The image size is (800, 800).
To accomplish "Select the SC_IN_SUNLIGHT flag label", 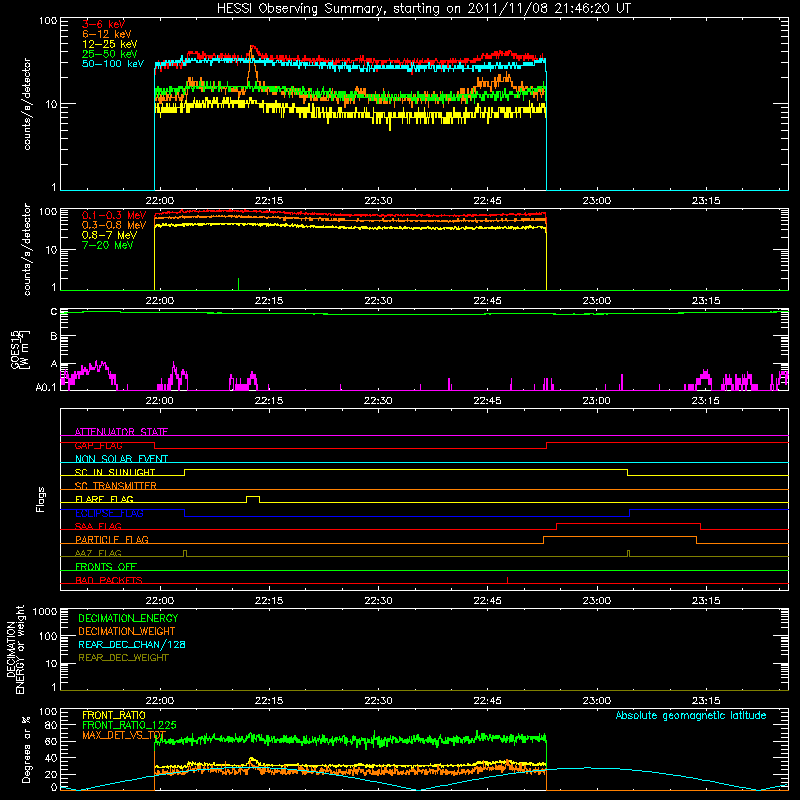I will [x=115, y=472].
